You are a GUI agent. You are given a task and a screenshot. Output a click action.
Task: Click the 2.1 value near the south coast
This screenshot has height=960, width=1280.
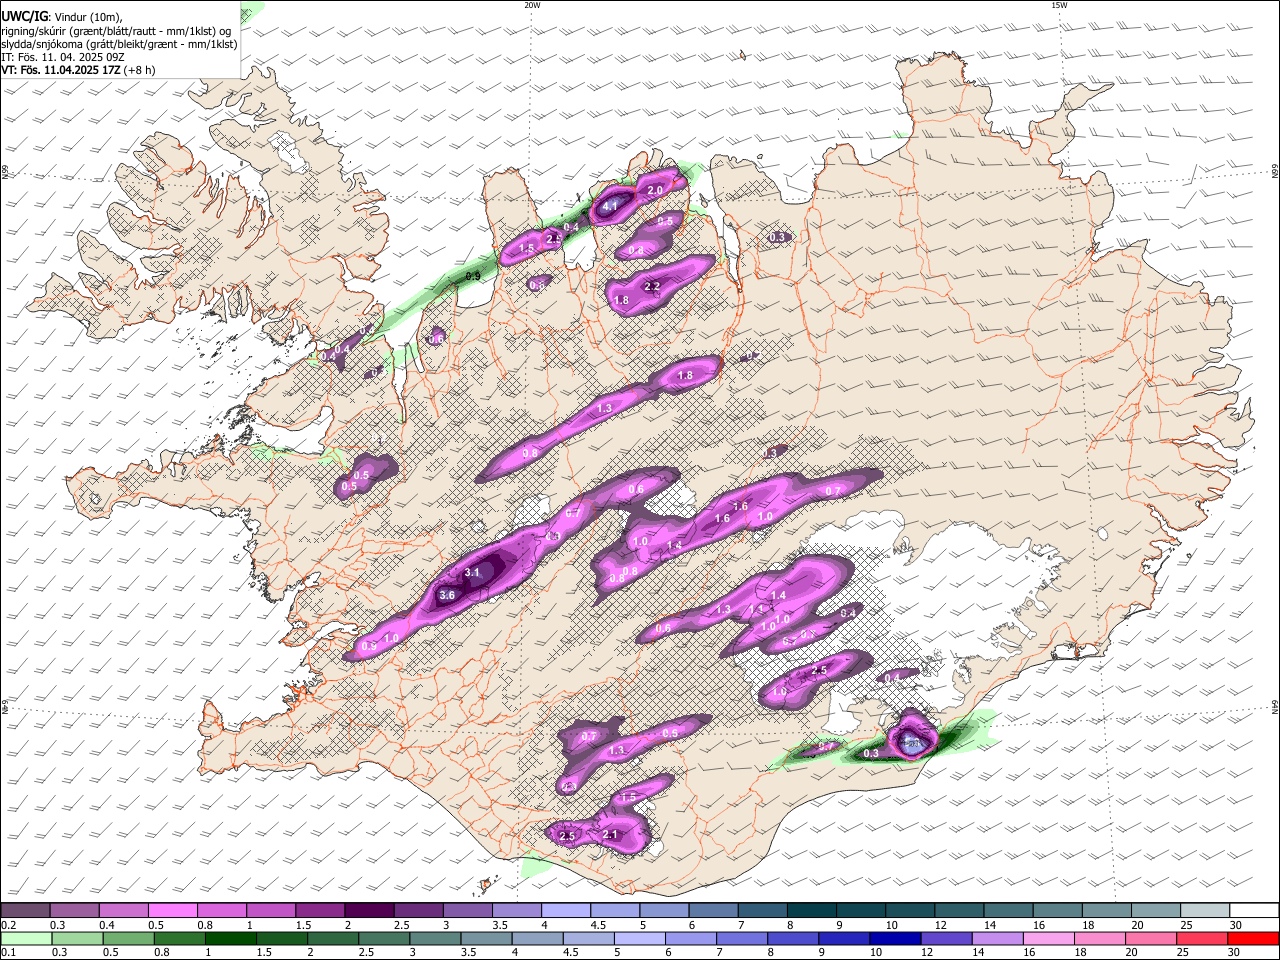pos(611,835)
